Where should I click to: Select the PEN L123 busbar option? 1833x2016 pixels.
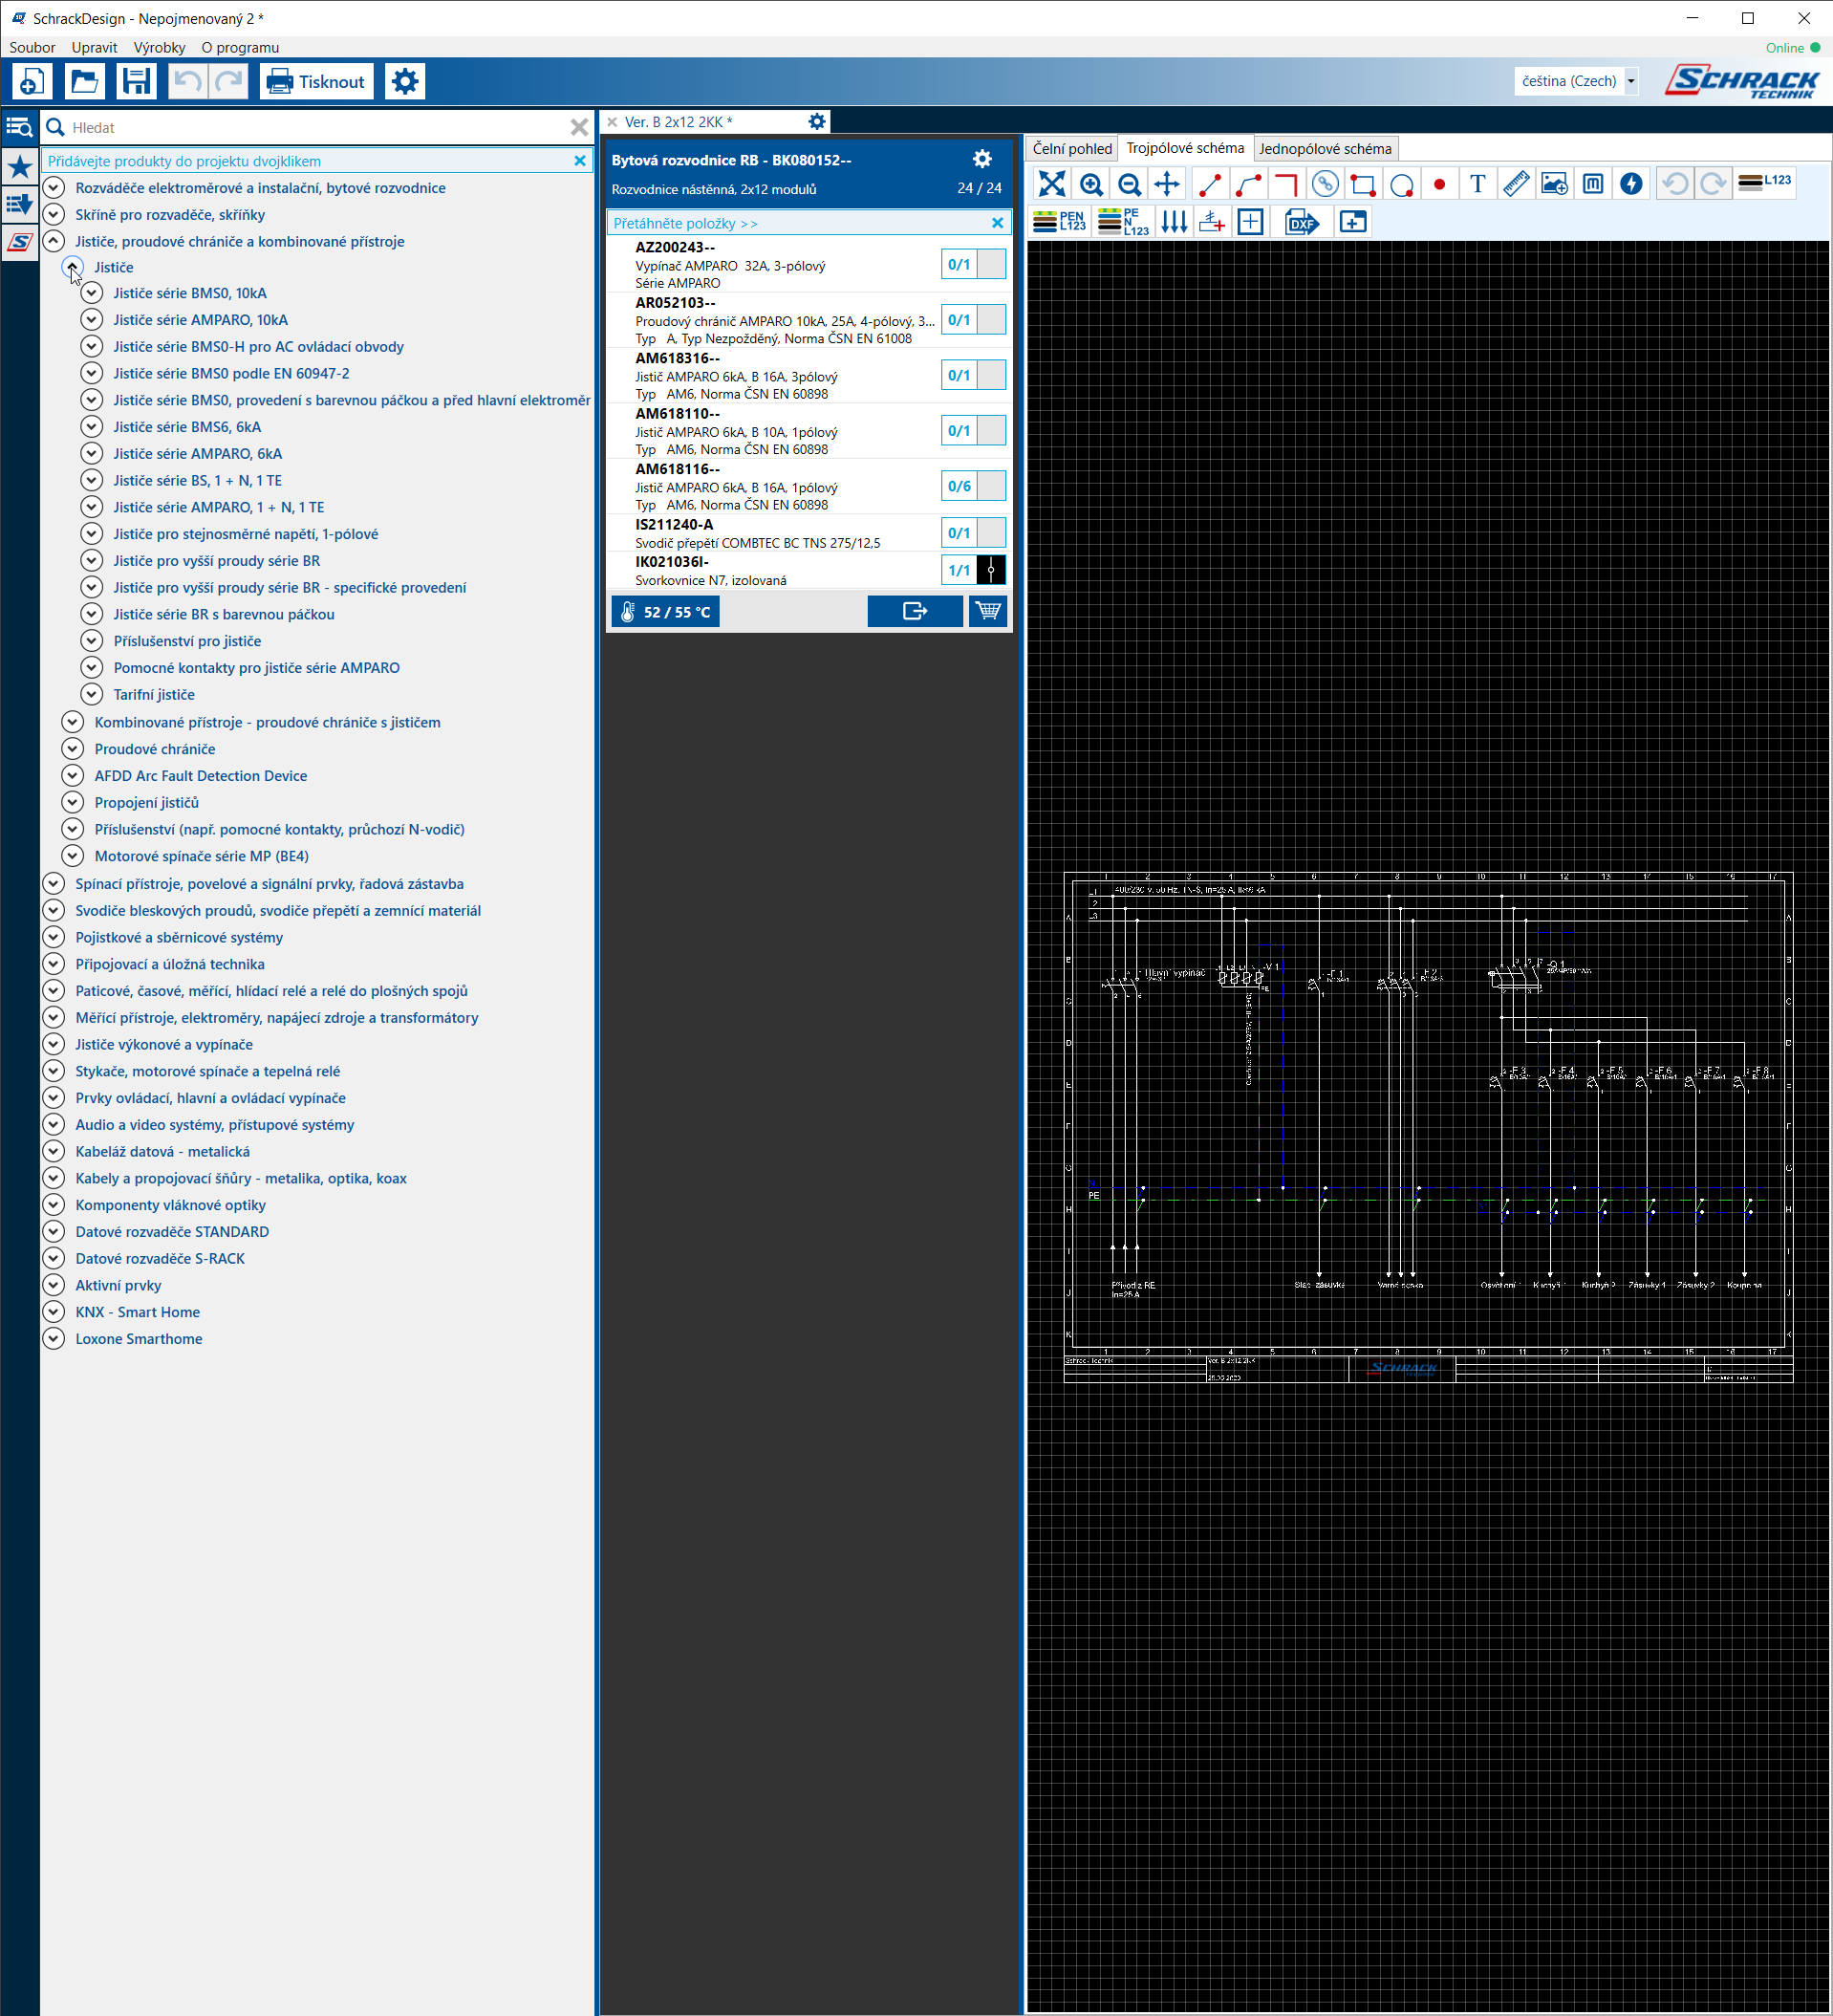pyautogui.click(x=1059, y=221)
